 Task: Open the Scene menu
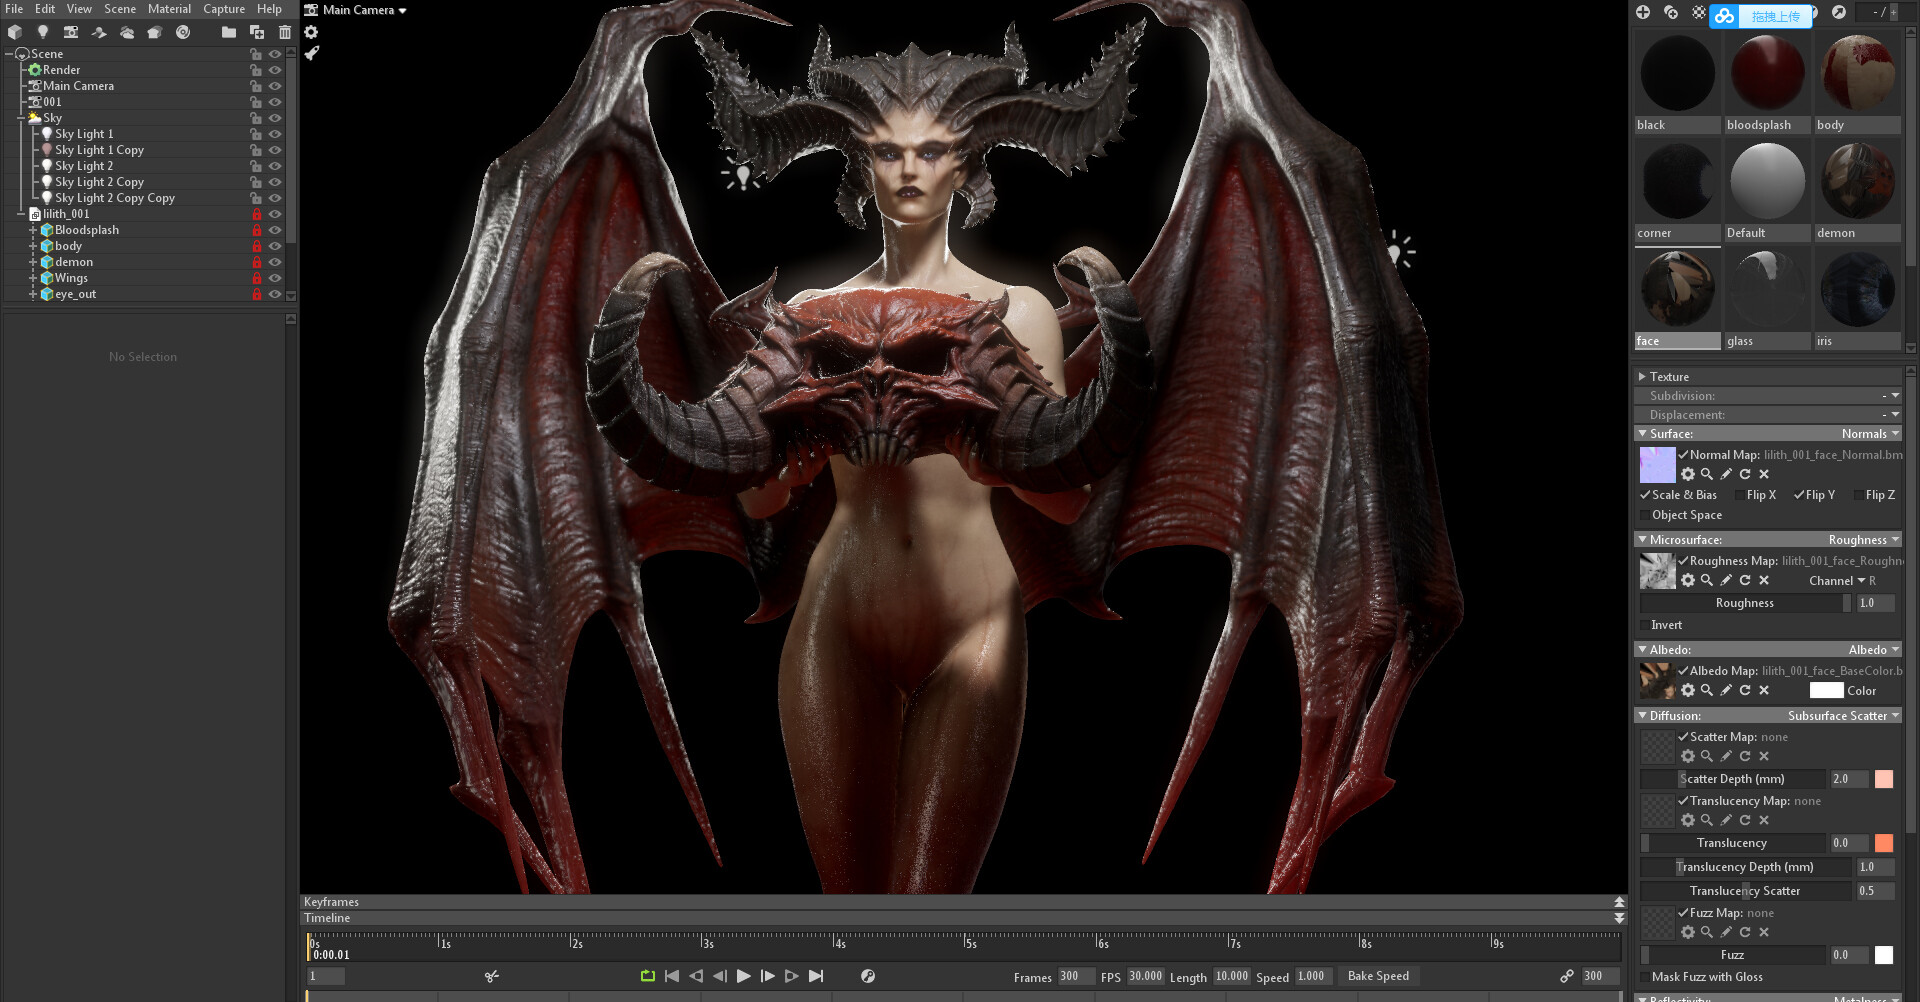pyautogui.click(x=120, y=9)
